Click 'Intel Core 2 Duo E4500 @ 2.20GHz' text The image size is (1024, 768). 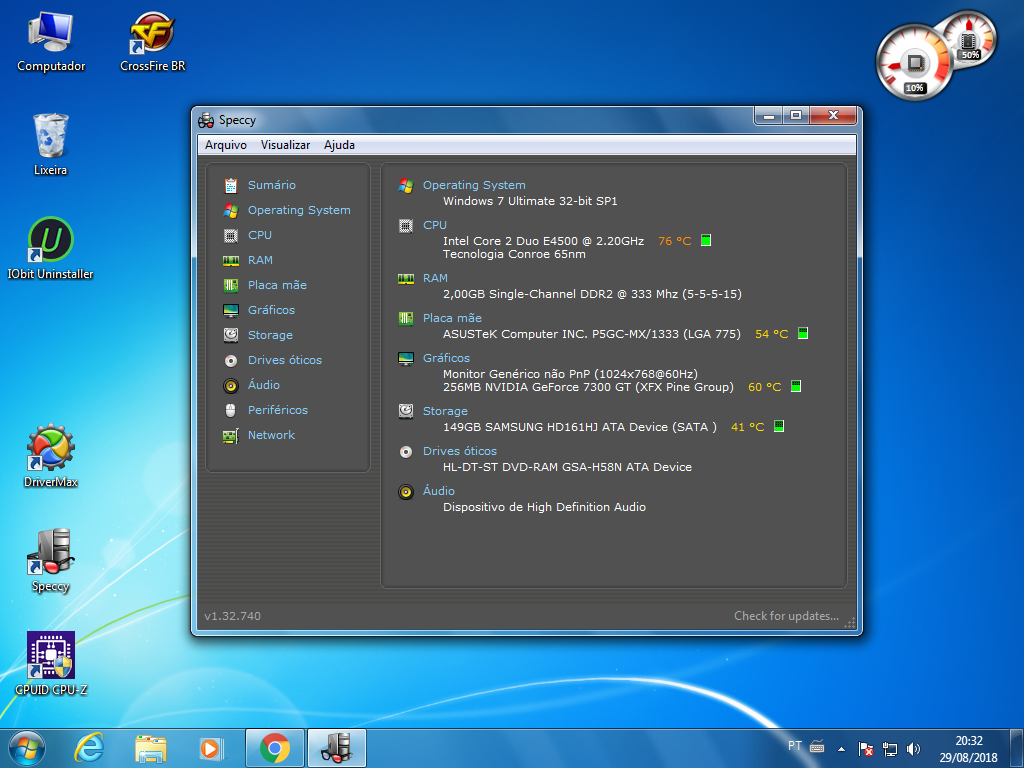coord(543,241)
